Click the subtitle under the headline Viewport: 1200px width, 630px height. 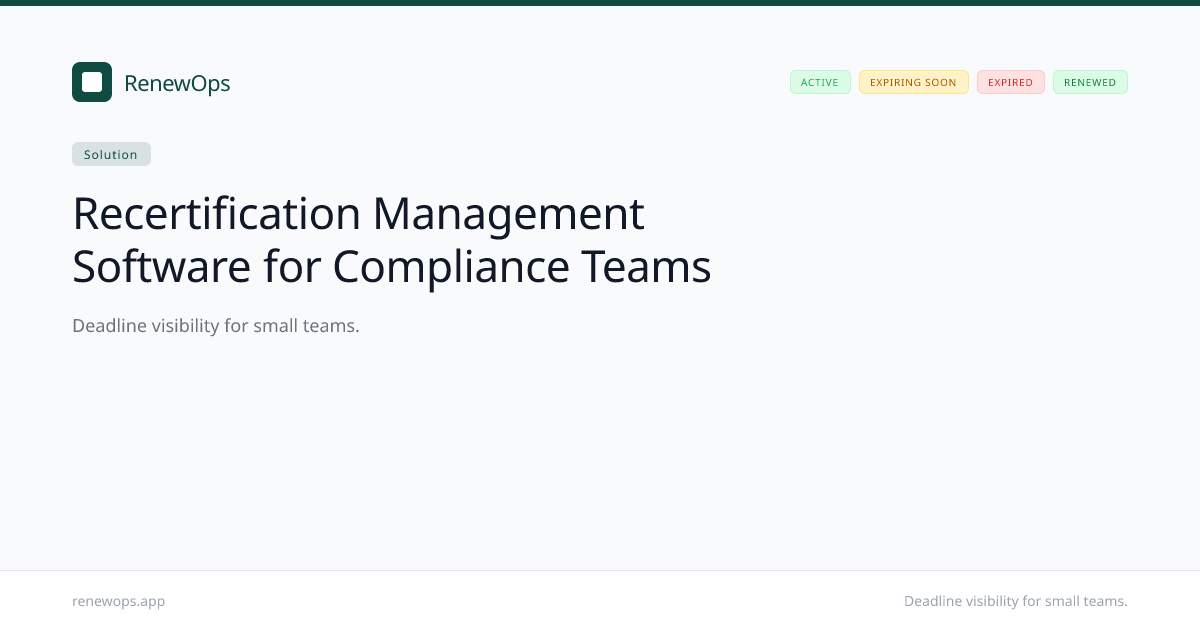216,326
